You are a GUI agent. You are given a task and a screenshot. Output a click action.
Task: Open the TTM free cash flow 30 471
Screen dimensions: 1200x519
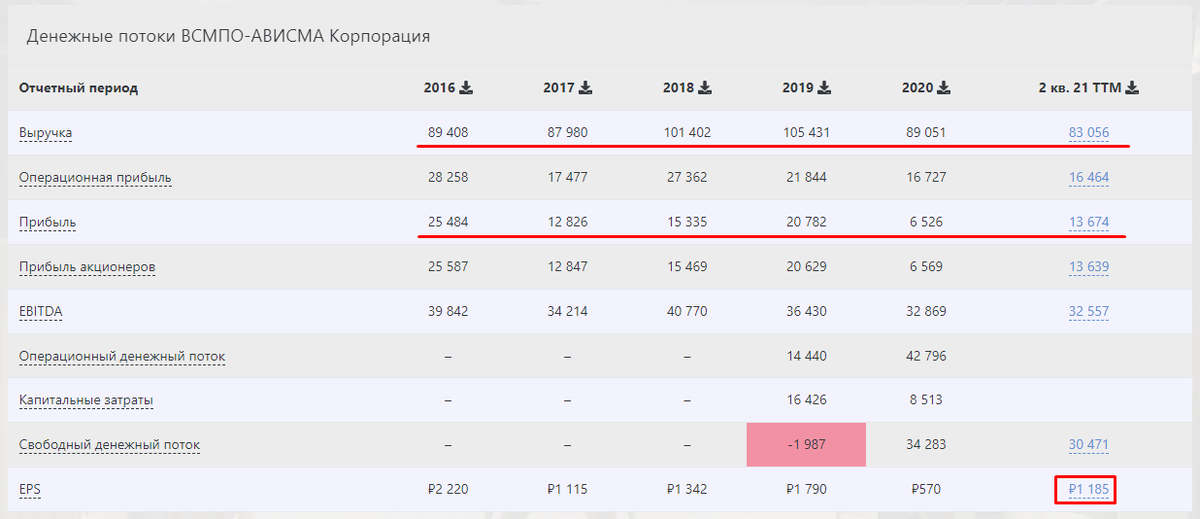[x=1088, y=445]
